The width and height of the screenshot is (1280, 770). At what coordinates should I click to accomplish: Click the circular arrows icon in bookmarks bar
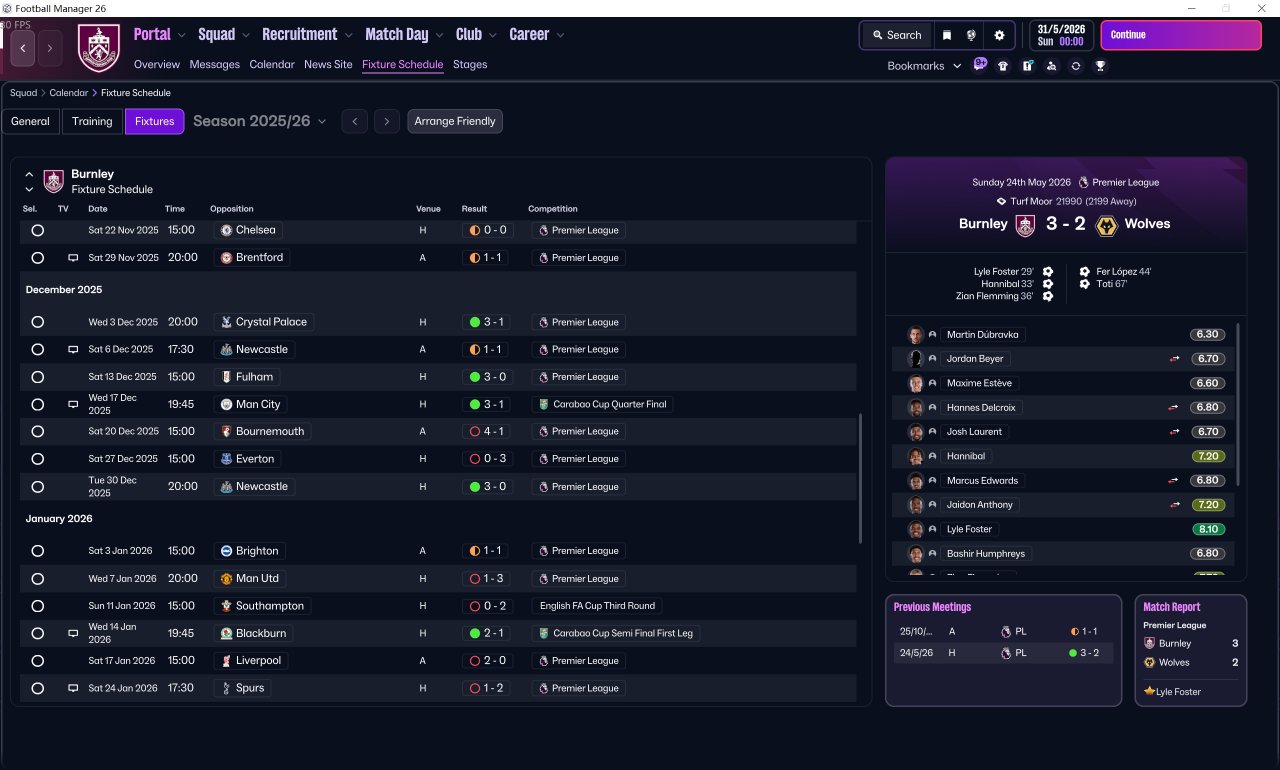[x=1076, y=66]
